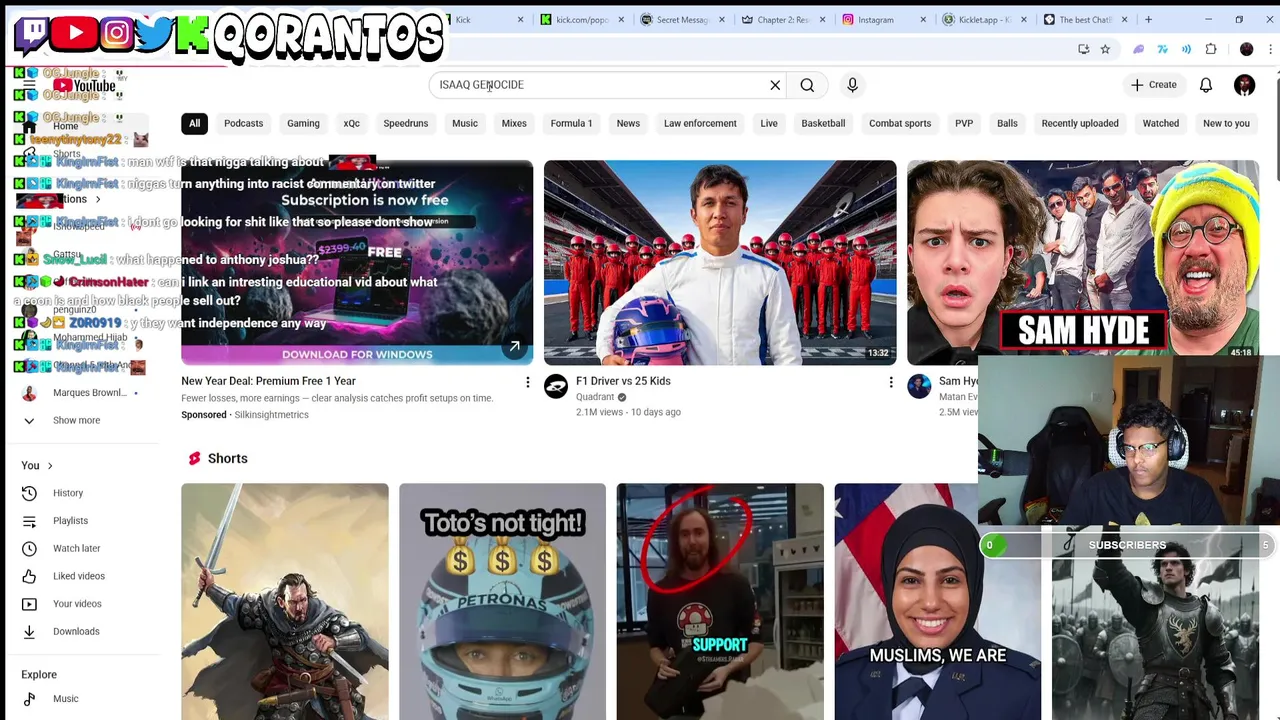The image size is (1280, 720).
Task: Select the Recently uploaded chip
Action: [x=1080, y=123]
